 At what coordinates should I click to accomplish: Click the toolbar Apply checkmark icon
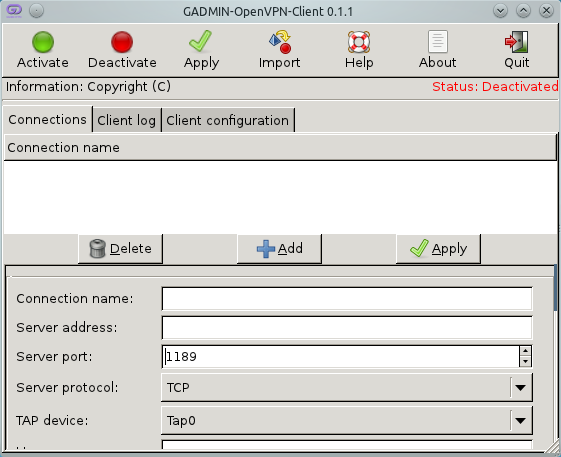tap(201, 41)
